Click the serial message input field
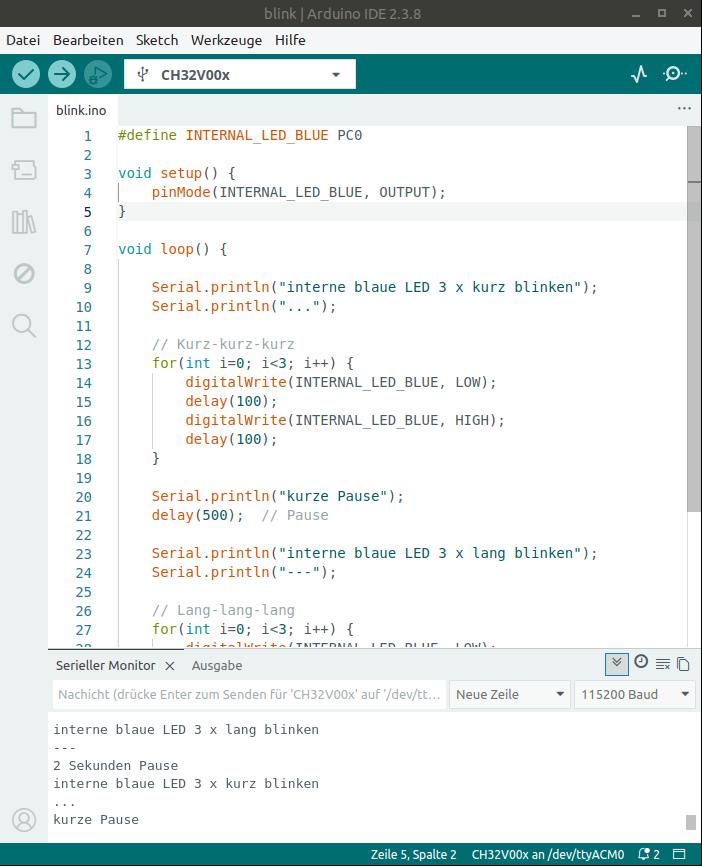Viewport: 702px width, 866px height. point(249,694)
